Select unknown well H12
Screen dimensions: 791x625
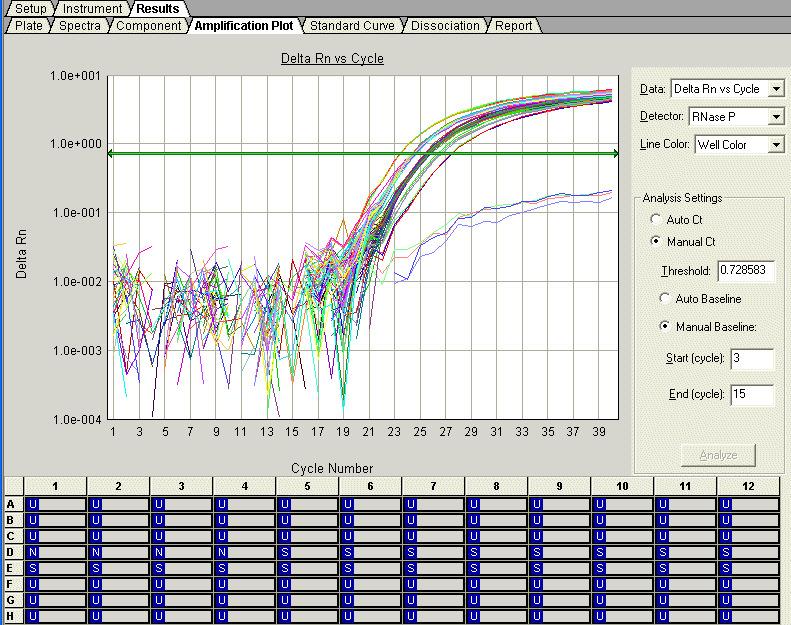[749, 616]
